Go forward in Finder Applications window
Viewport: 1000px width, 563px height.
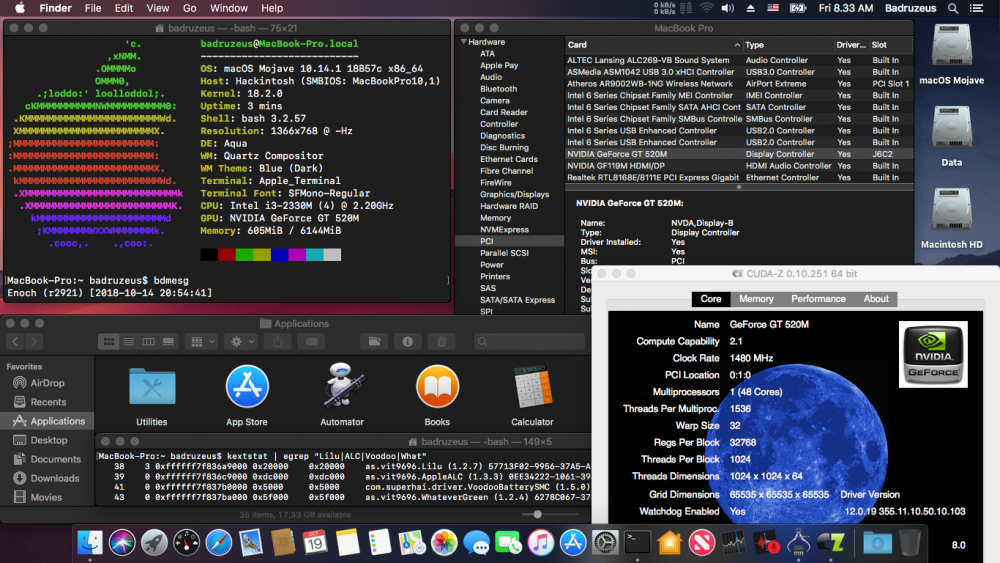34,342
